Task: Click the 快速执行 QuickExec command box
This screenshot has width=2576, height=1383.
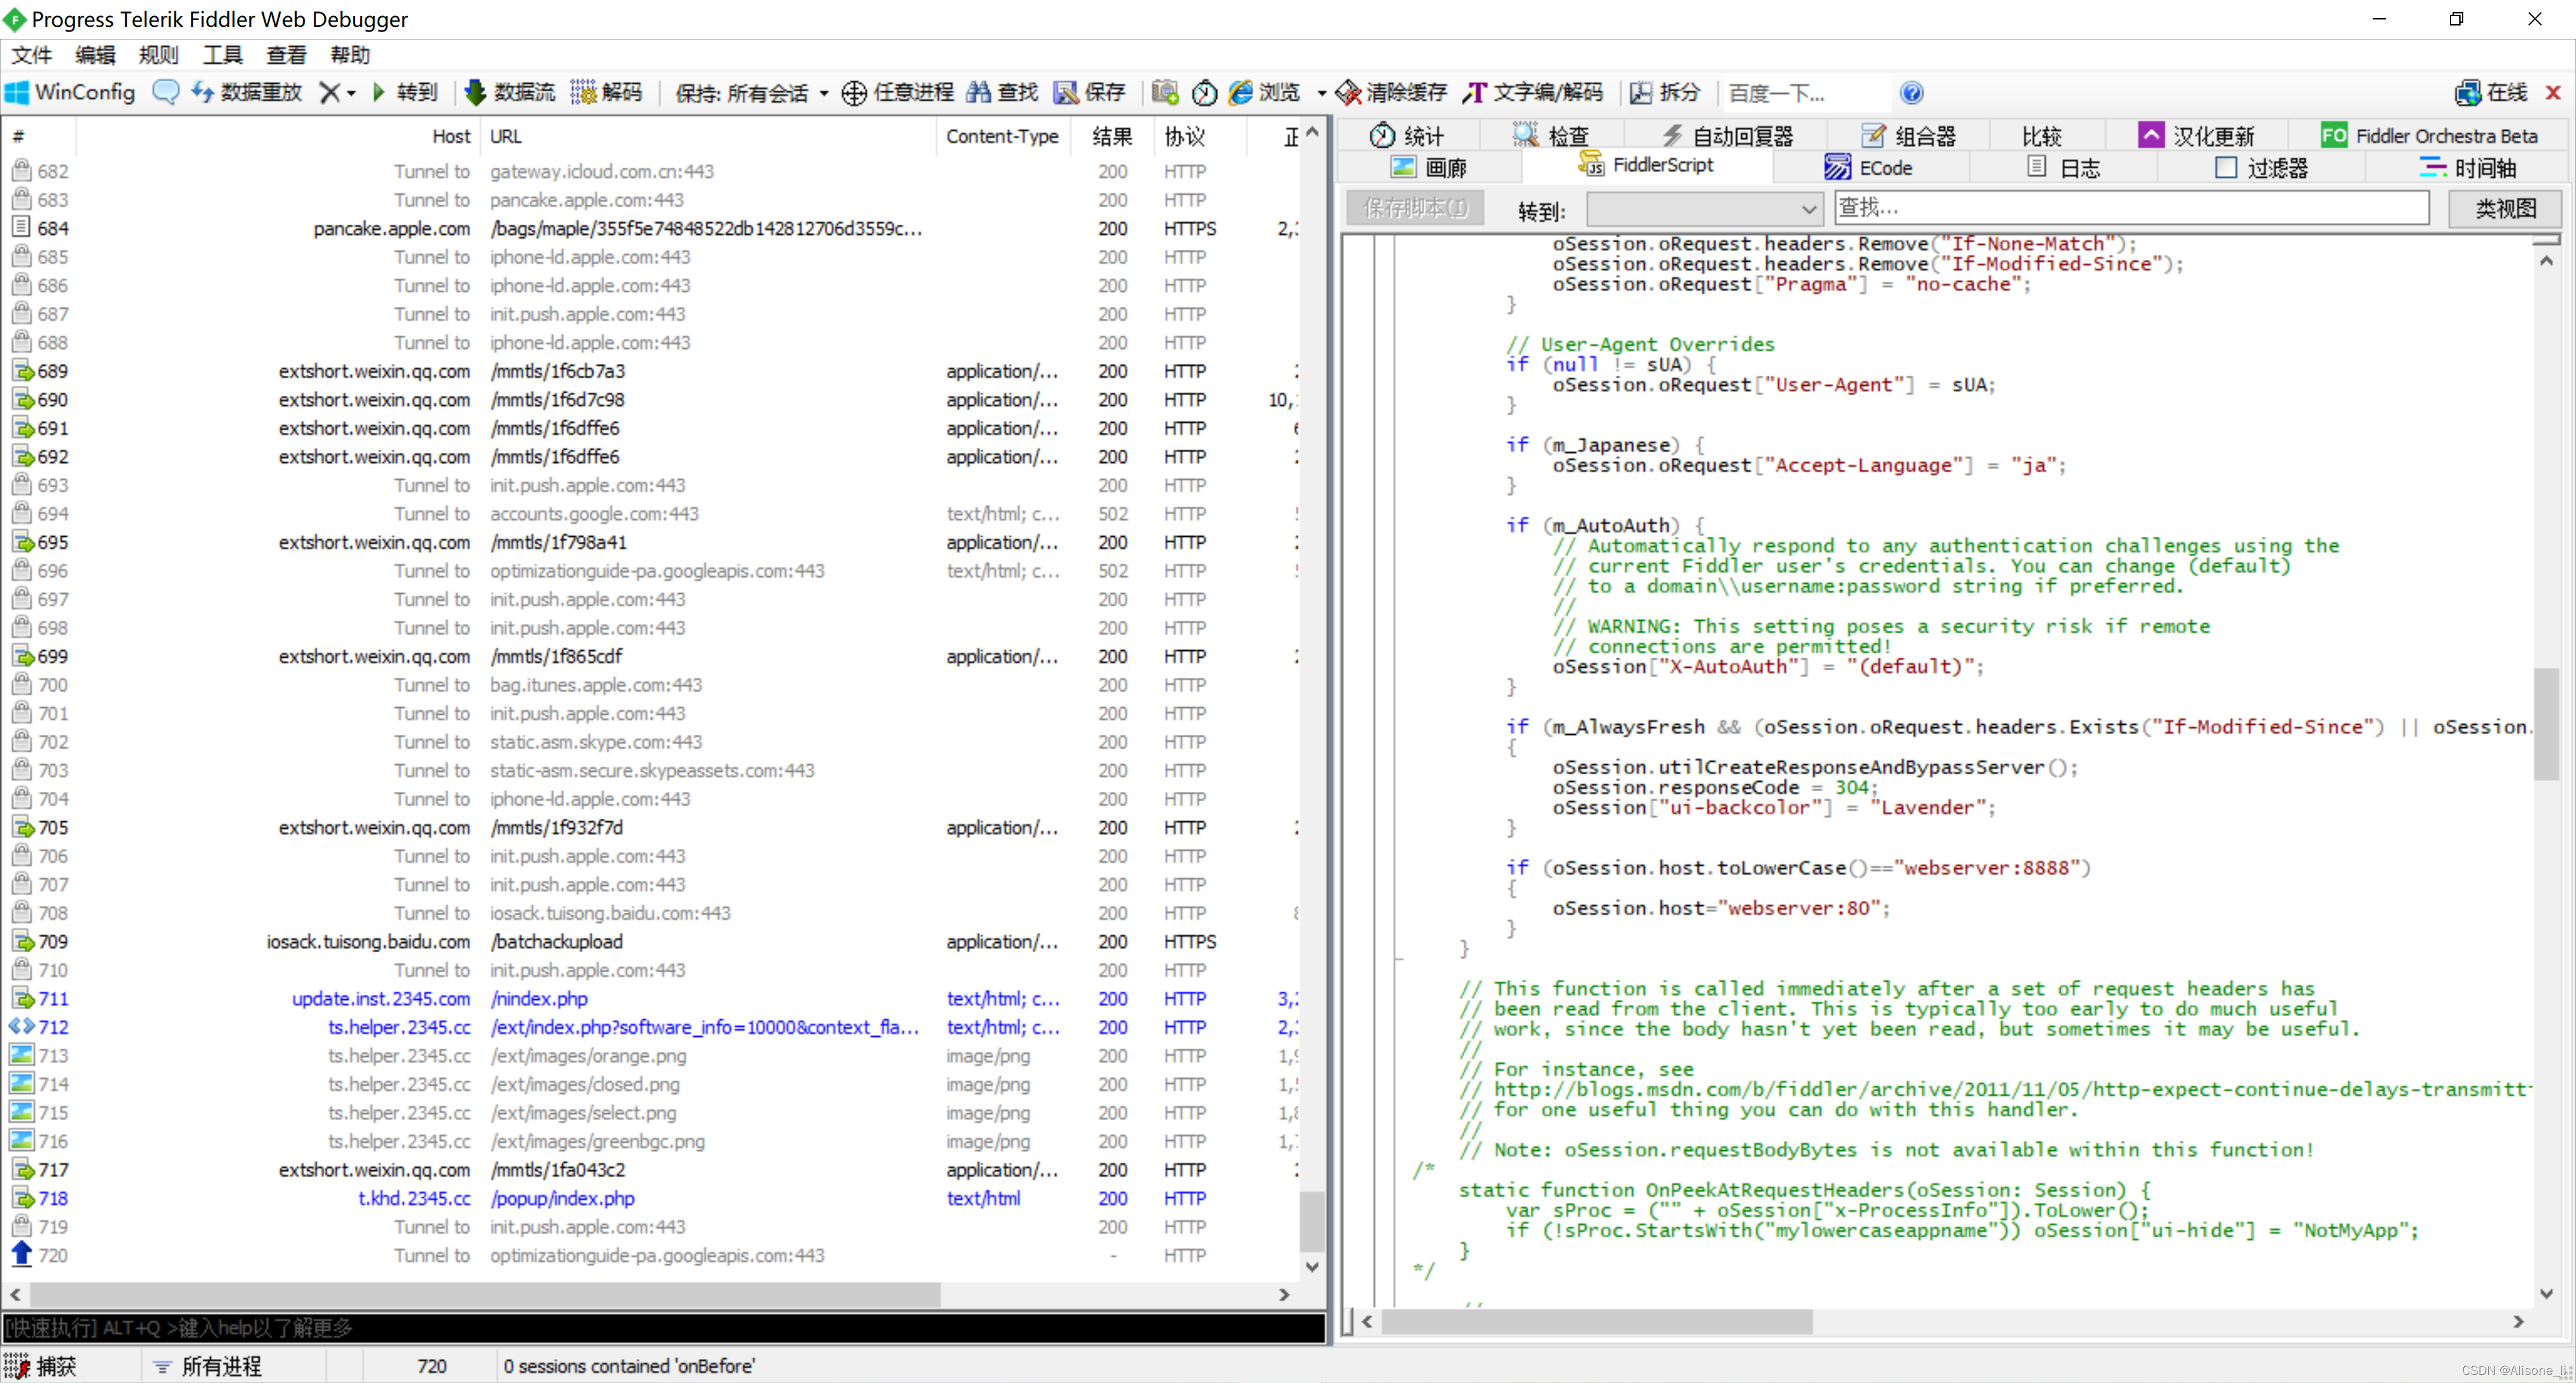Action: (x=664, y=1328)
